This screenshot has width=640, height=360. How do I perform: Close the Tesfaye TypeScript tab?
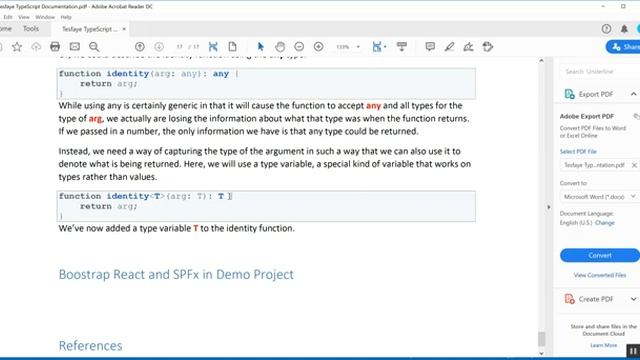(x=124, y=29)
